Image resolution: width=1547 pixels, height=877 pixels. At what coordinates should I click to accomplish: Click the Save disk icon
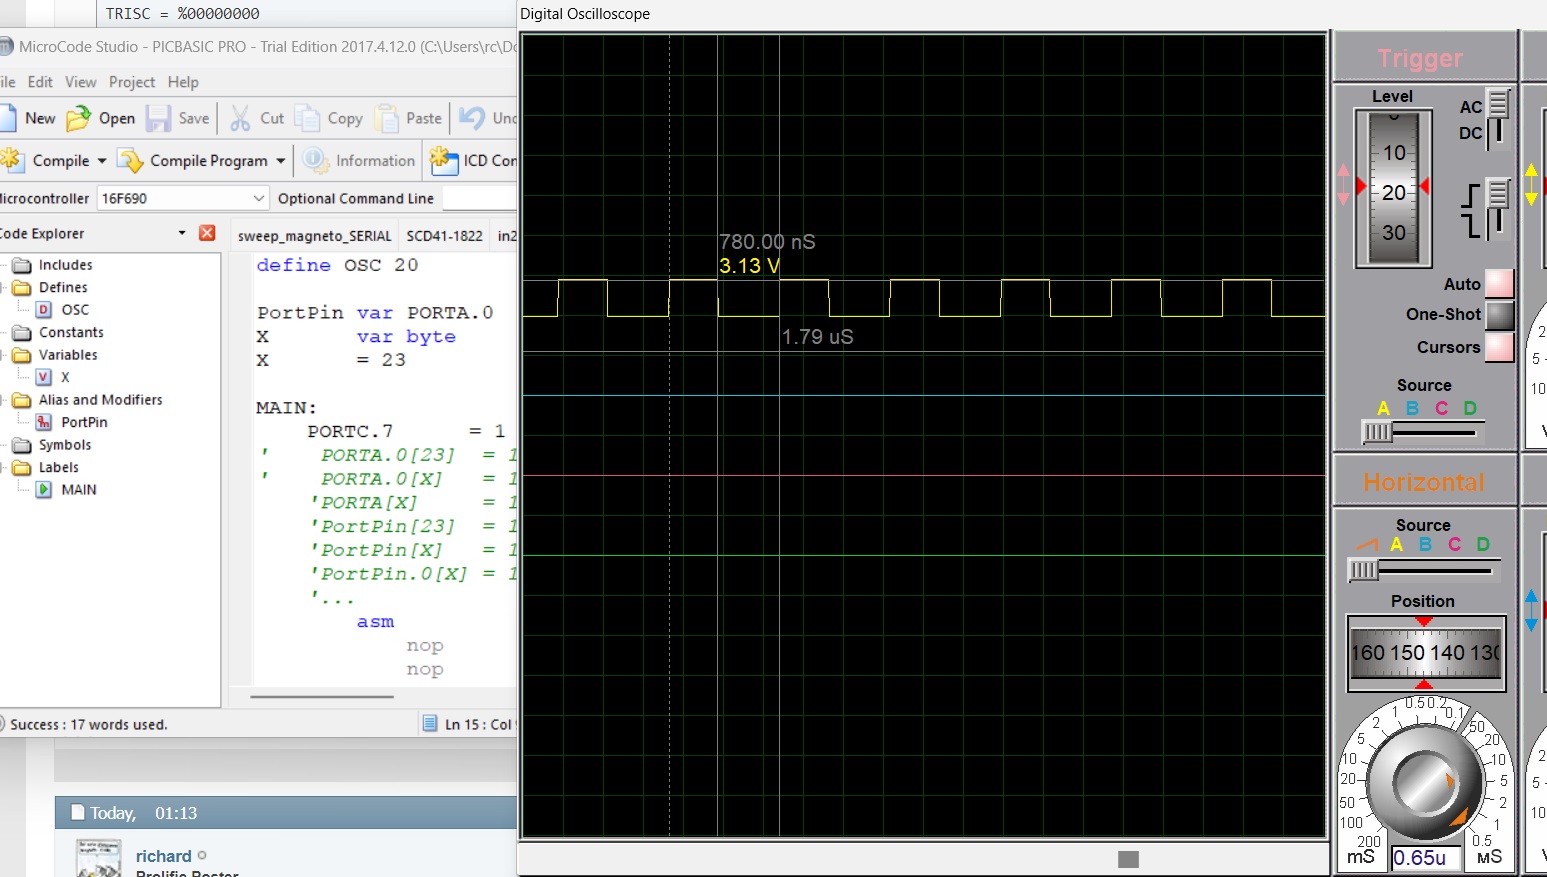[x=158, y=118]
